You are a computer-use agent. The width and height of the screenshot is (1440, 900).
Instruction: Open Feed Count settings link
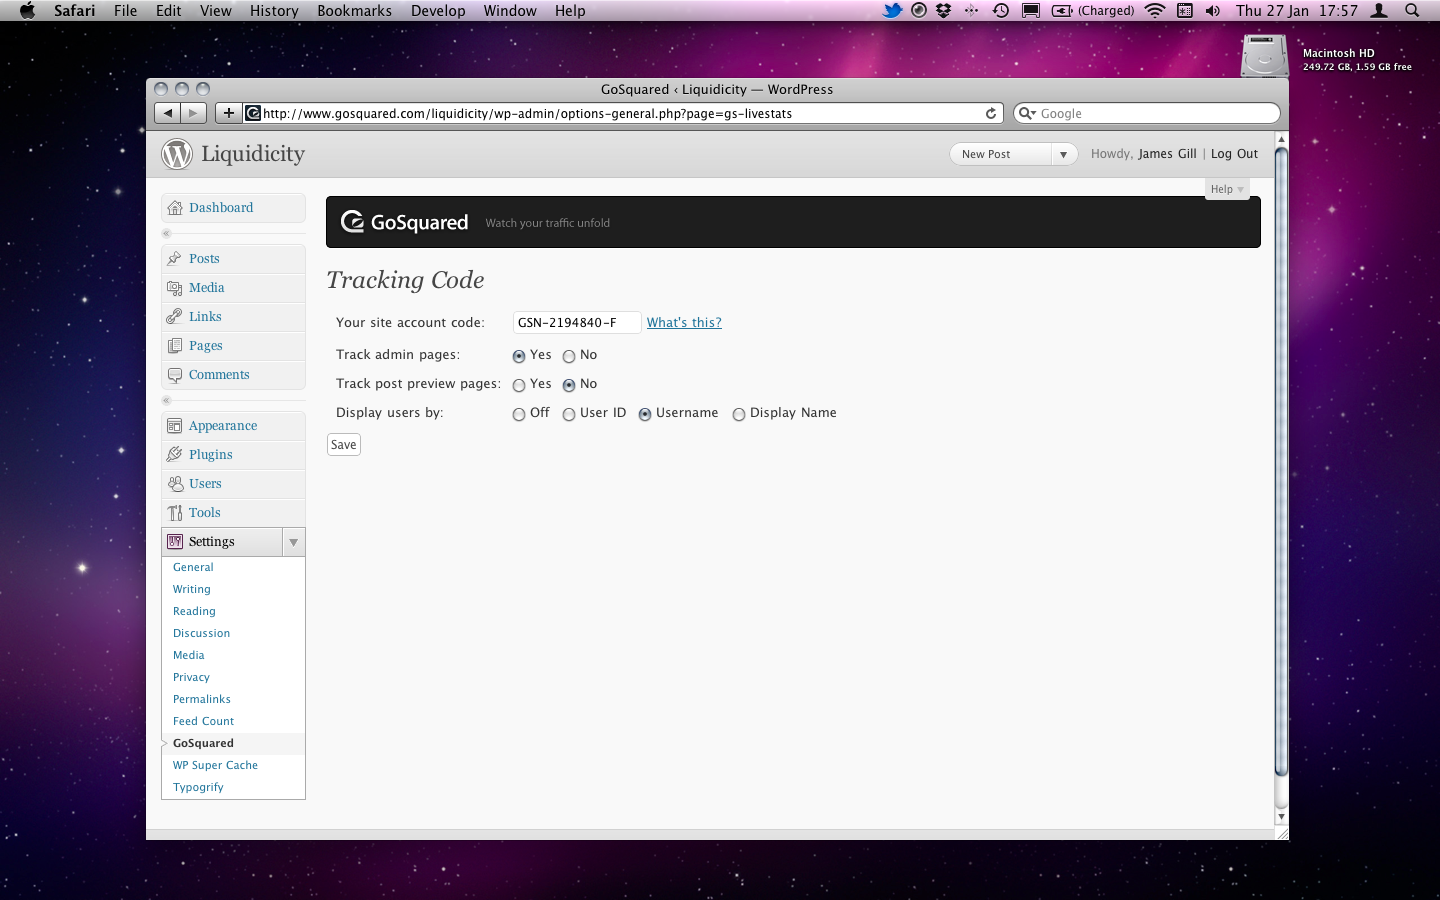203,721
